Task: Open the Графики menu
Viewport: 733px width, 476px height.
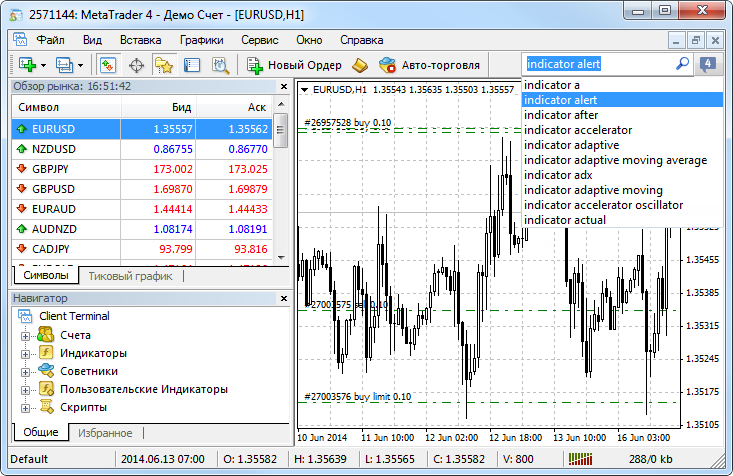Action: coord(201,40)
